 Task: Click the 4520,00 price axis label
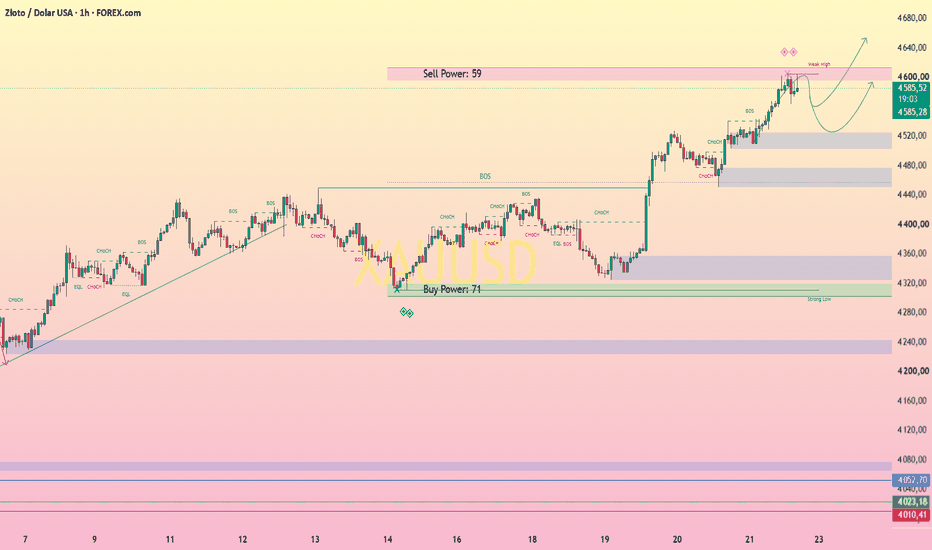pos(912,136)
